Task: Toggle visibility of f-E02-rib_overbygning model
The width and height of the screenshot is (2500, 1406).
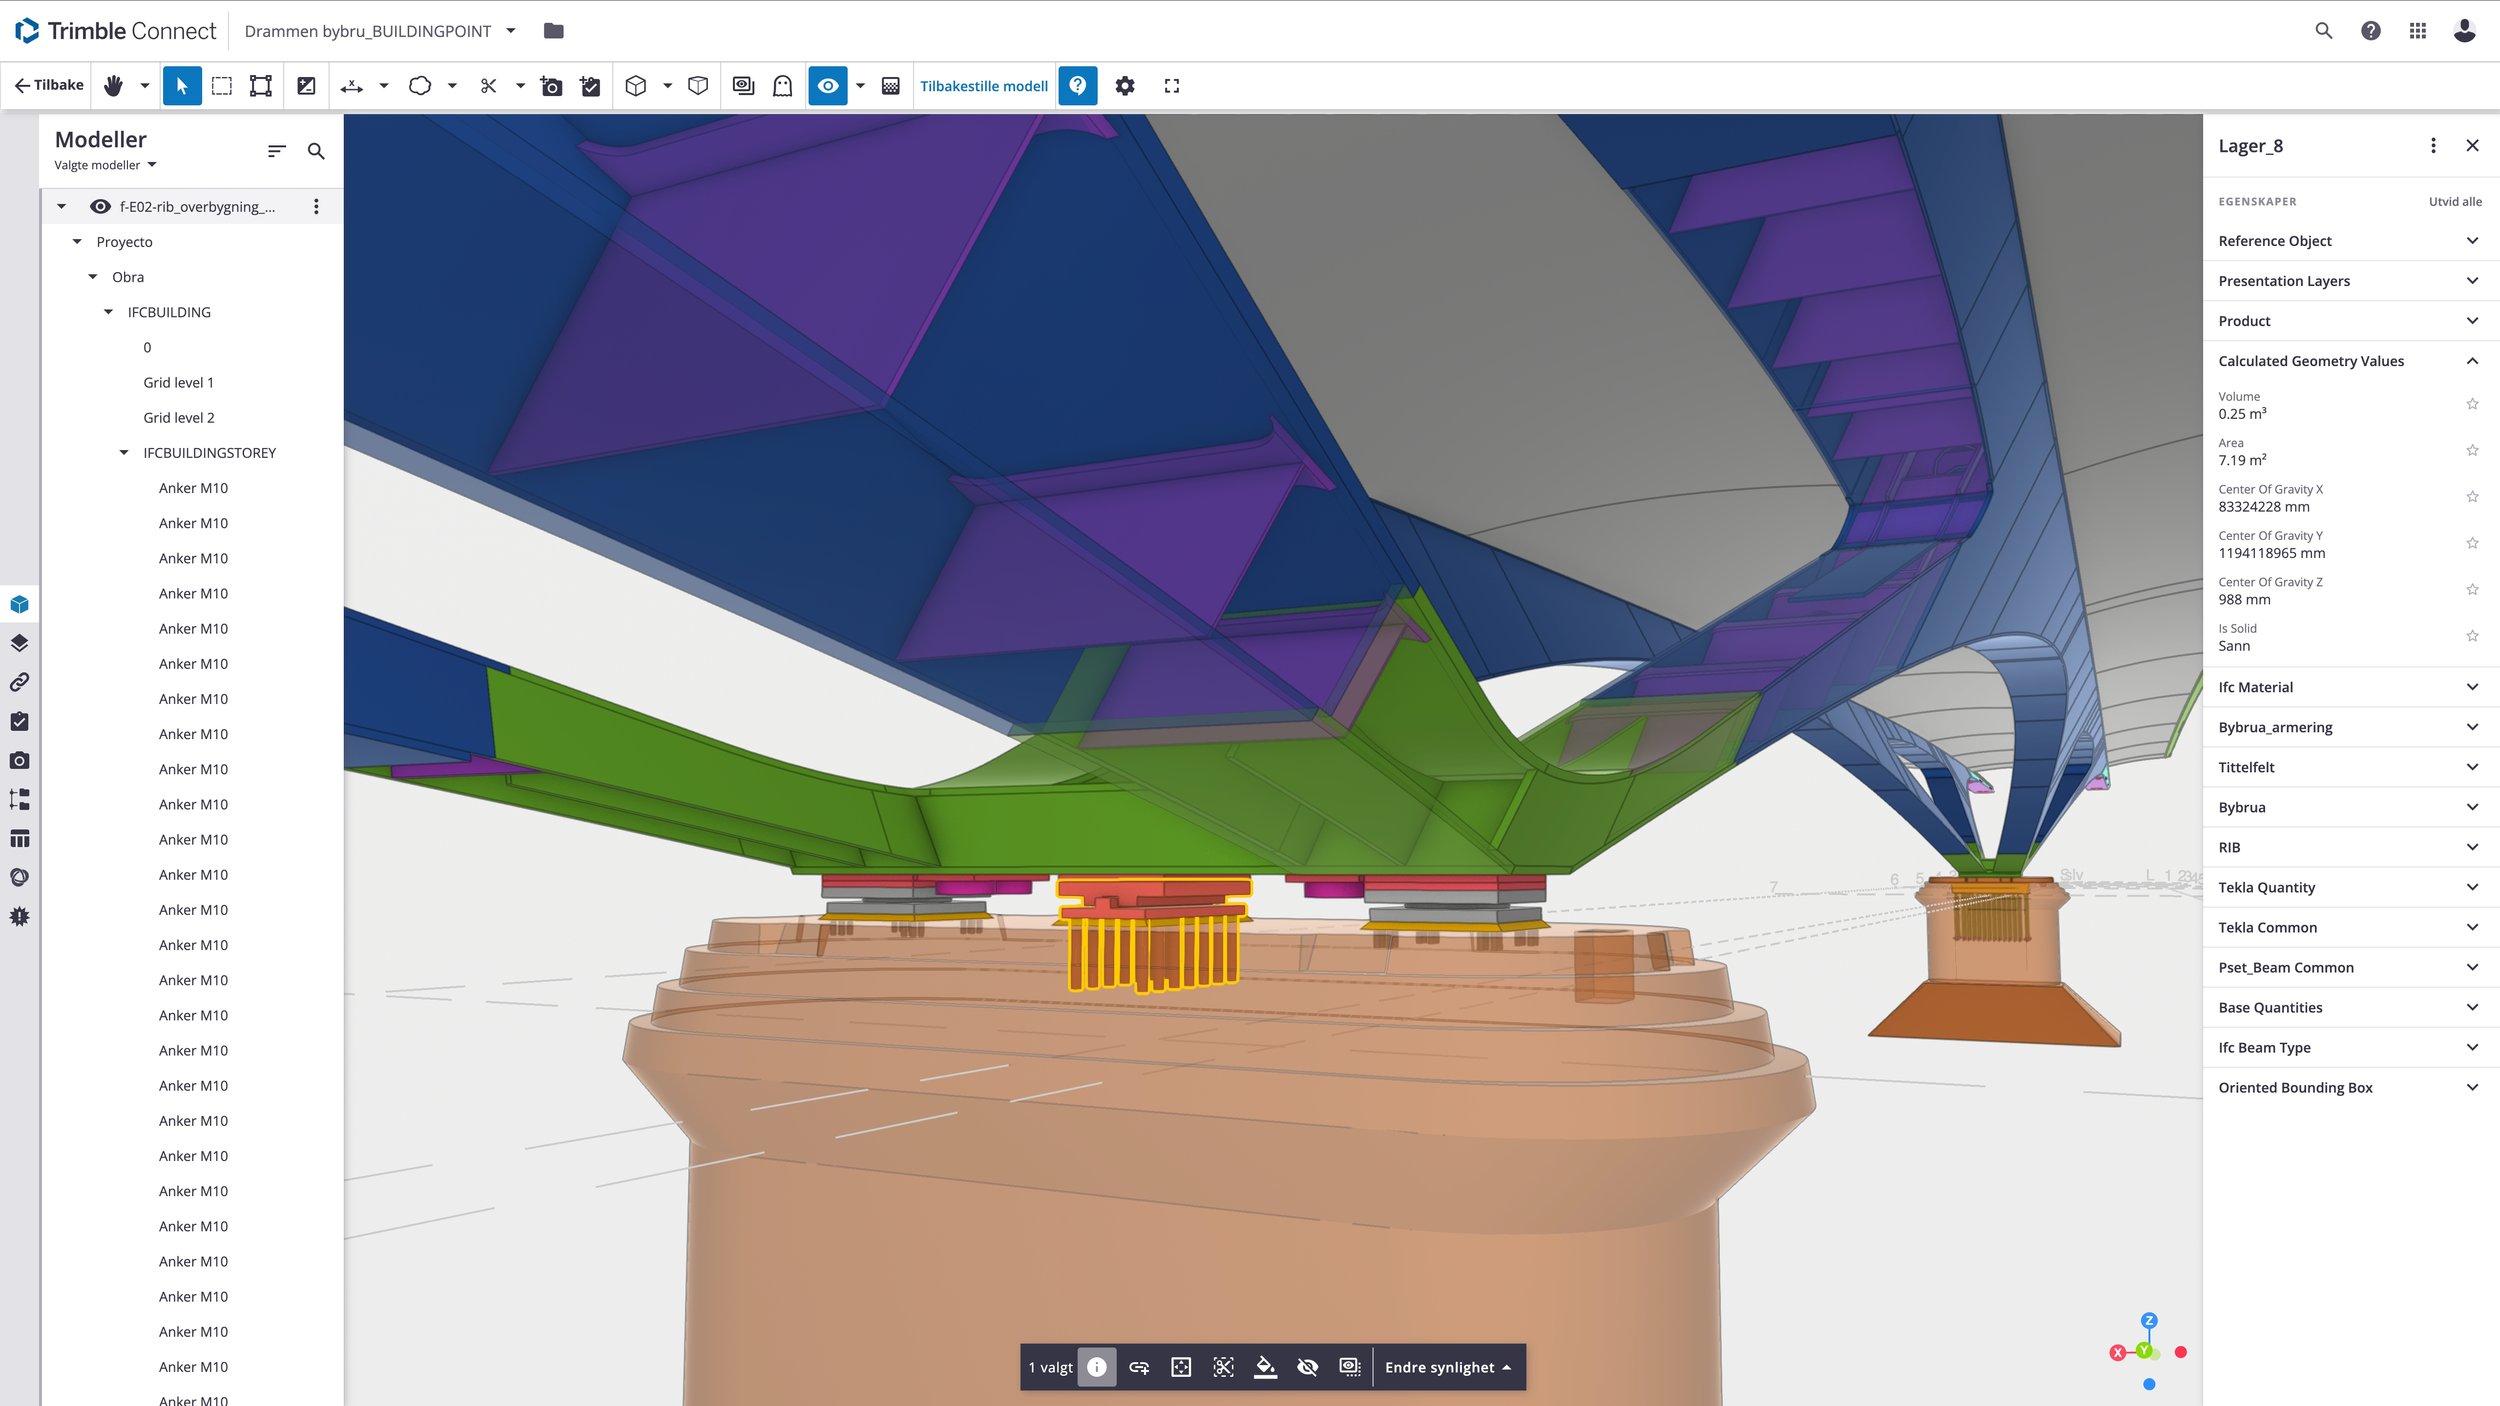Action: click(100, 206)
